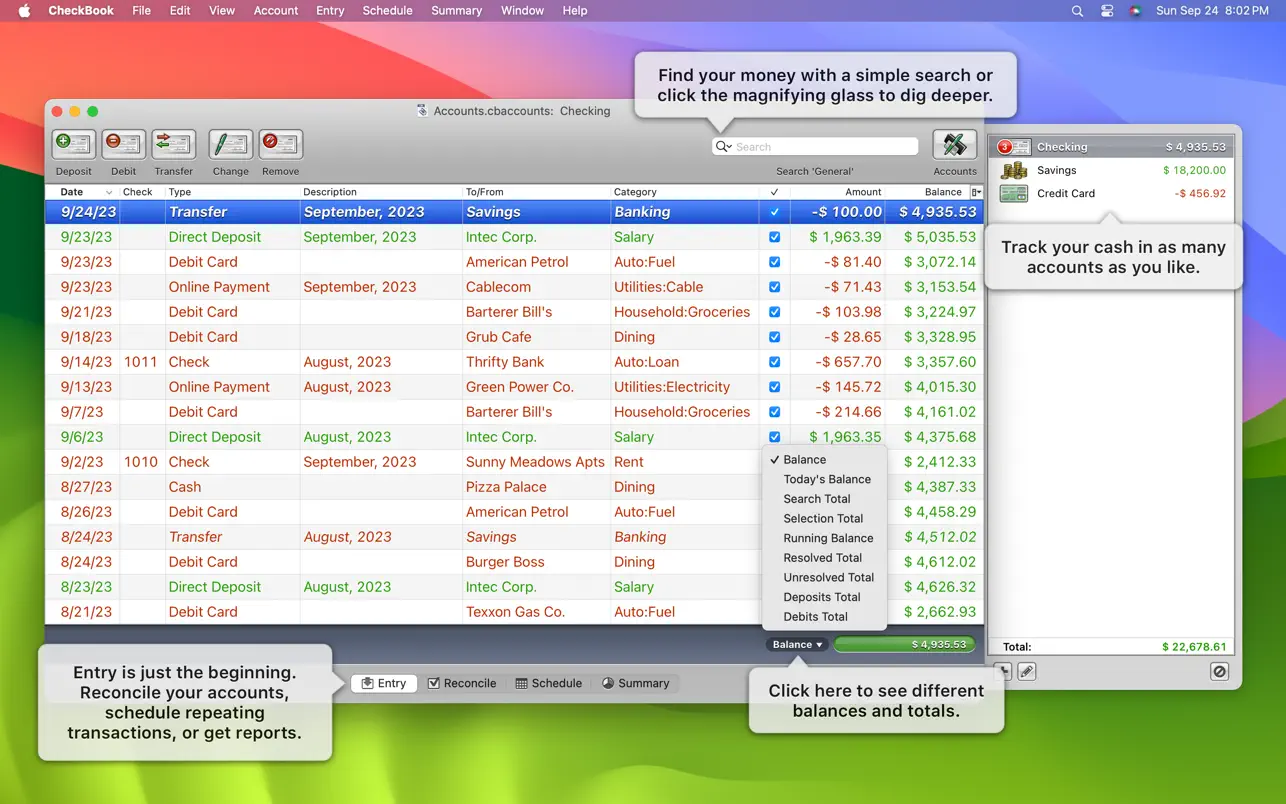Choose Today's Balance from the popup
This screenshot has height=804, width=1286.
tap(826, 479)
